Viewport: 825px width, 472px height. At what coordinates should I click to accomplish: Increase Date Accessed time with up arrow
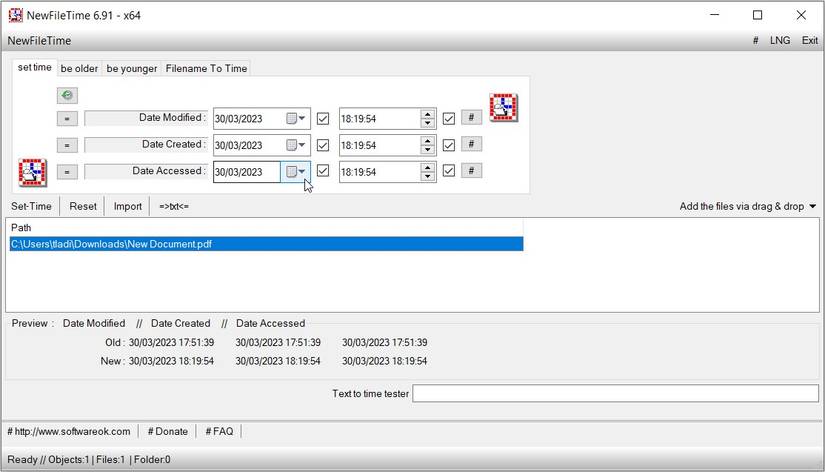coord(428,167)
